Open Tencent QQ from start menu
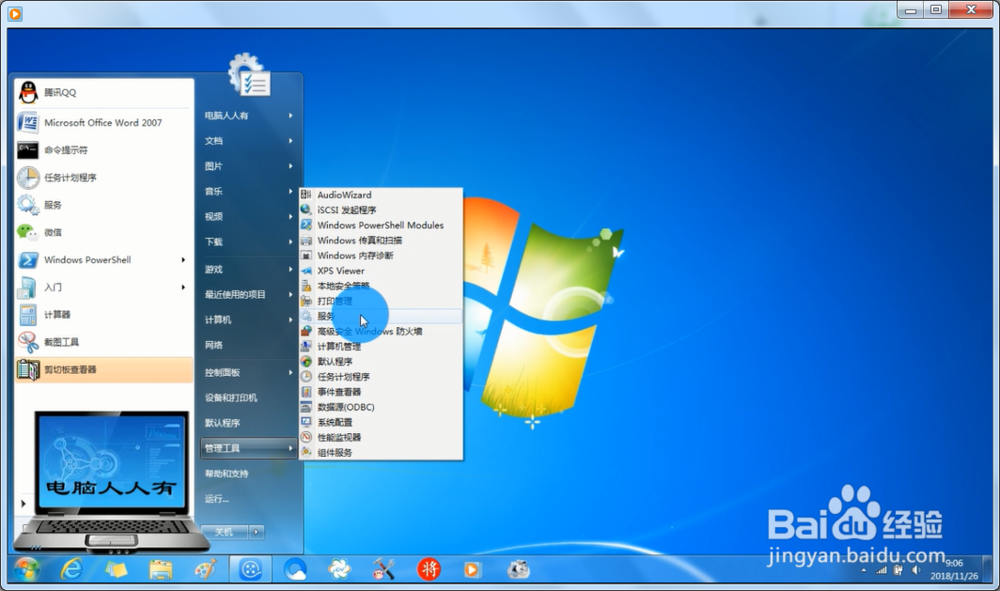The height and width of the screenshot is (591, 1000). click(104, 92)
